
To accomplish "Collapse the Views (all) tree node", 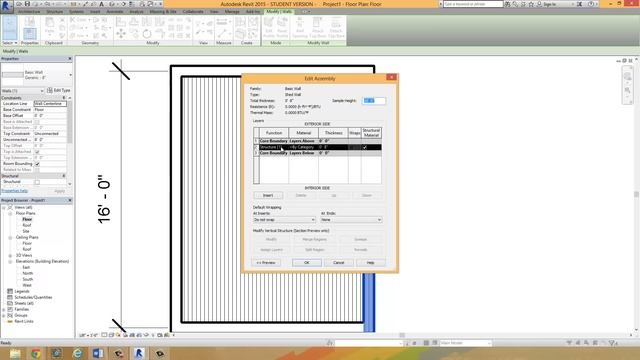I will pos(4,207).
